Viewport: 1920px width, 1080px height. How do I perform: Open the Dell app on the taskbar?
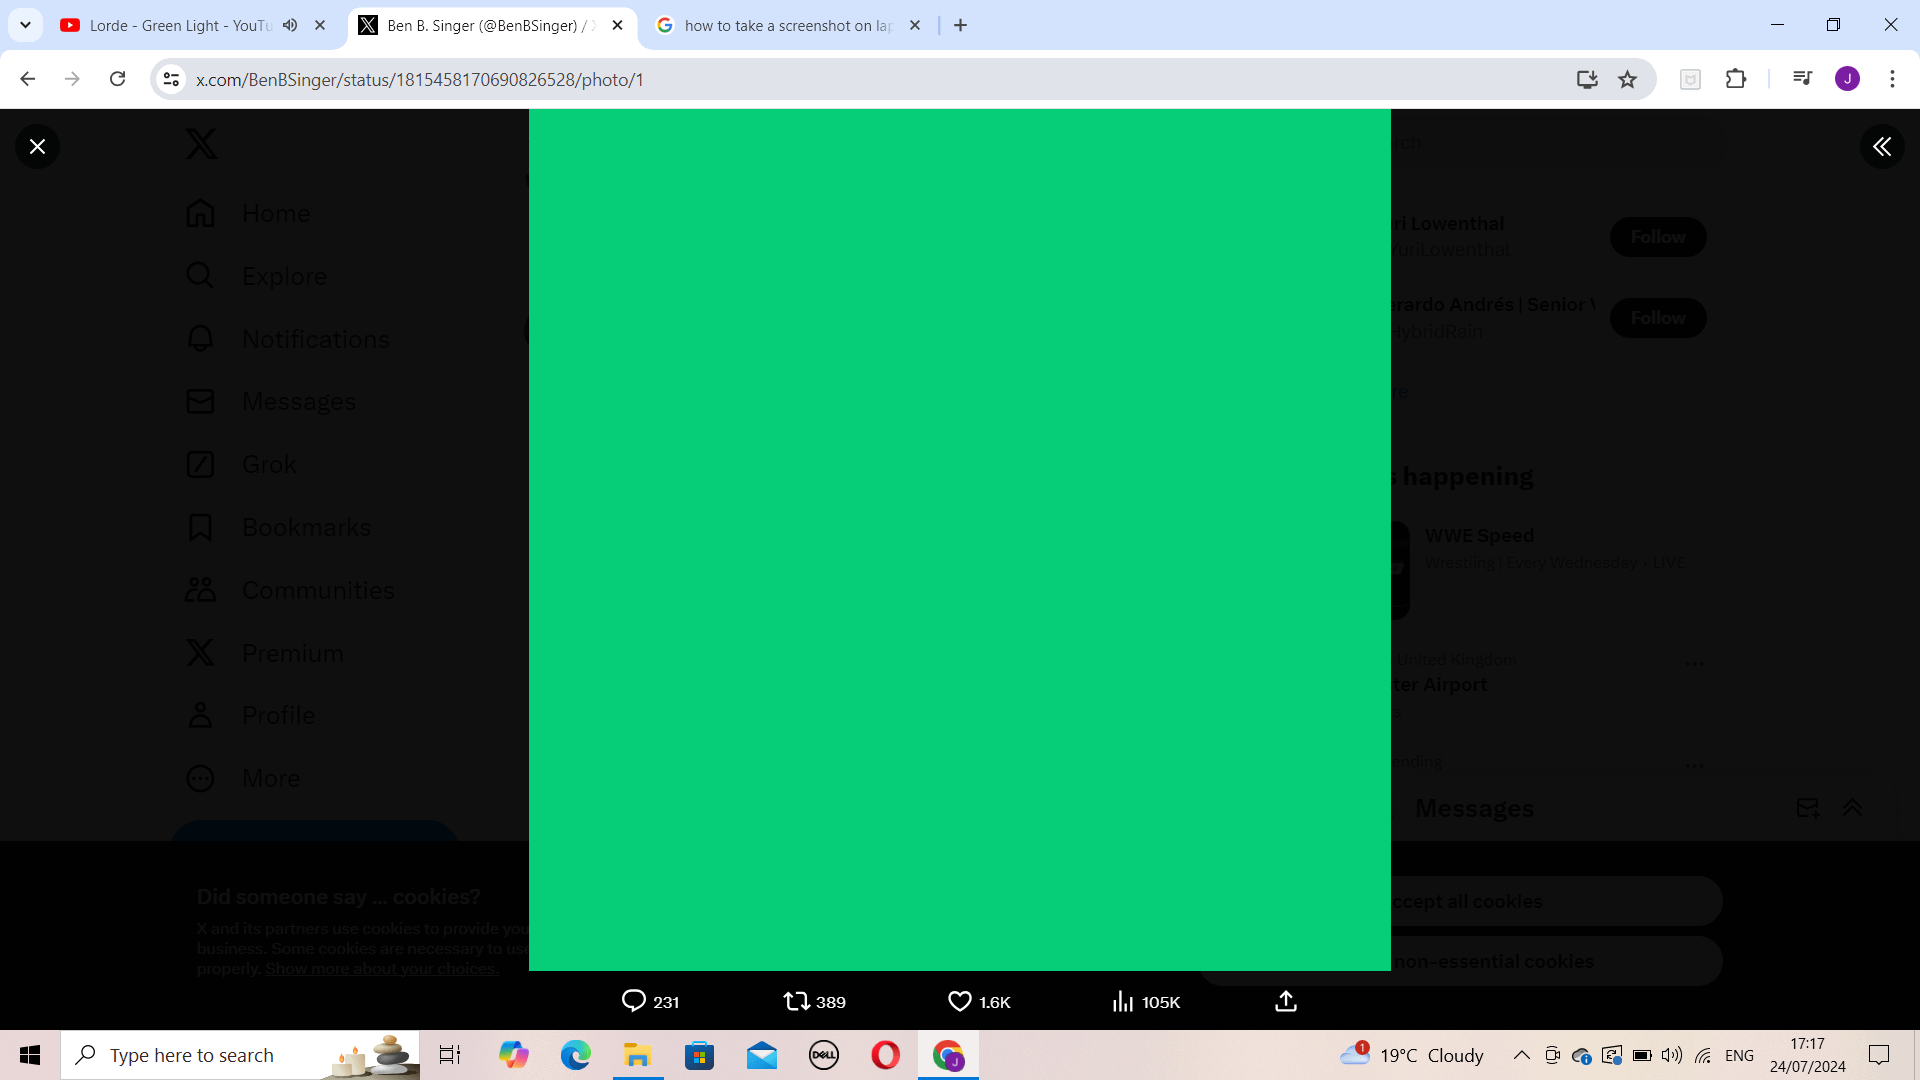click(x=824, y=1055)
